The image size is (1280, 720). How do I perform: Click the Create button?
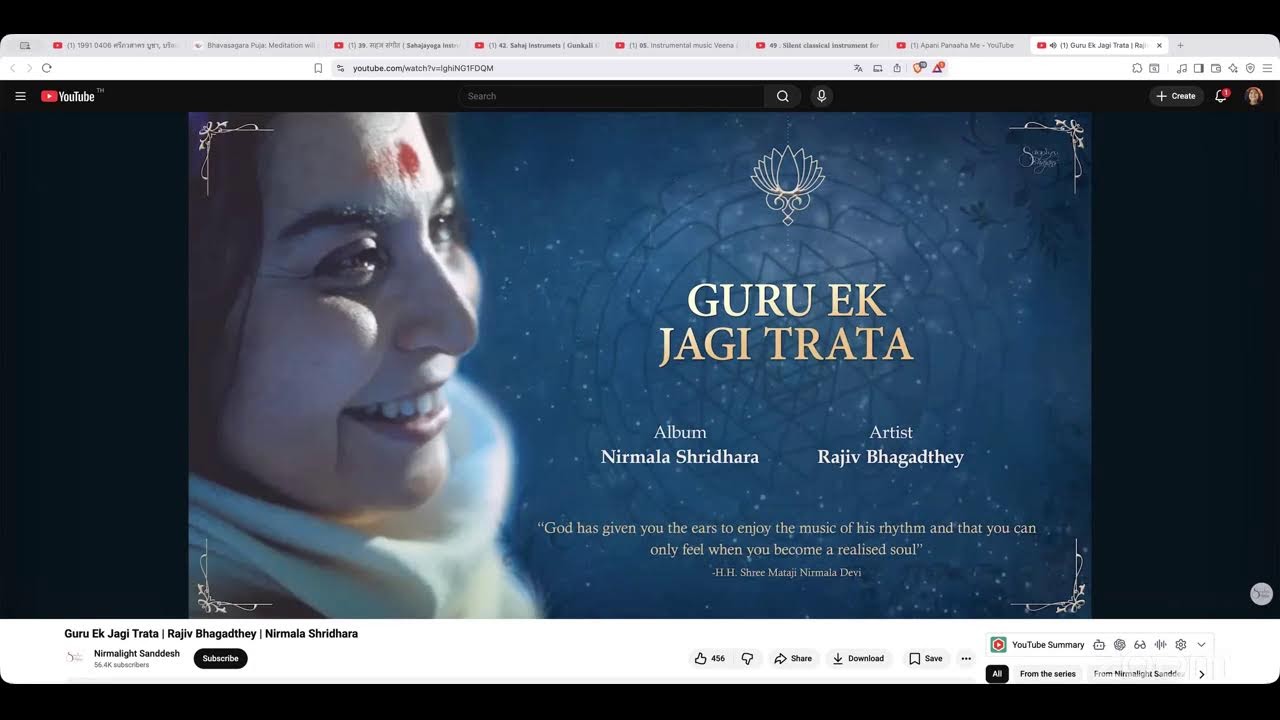(x=1176, y=96)
